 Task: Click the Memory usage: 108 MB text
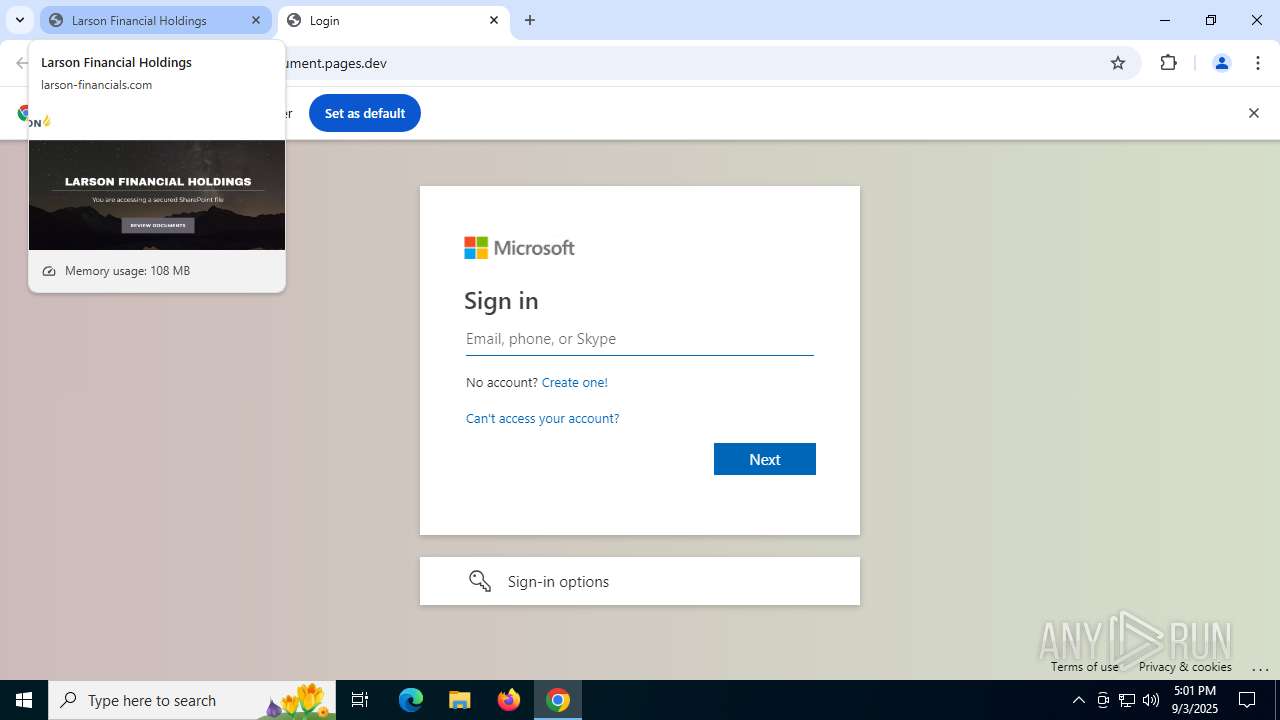click(x=127, y=271)
